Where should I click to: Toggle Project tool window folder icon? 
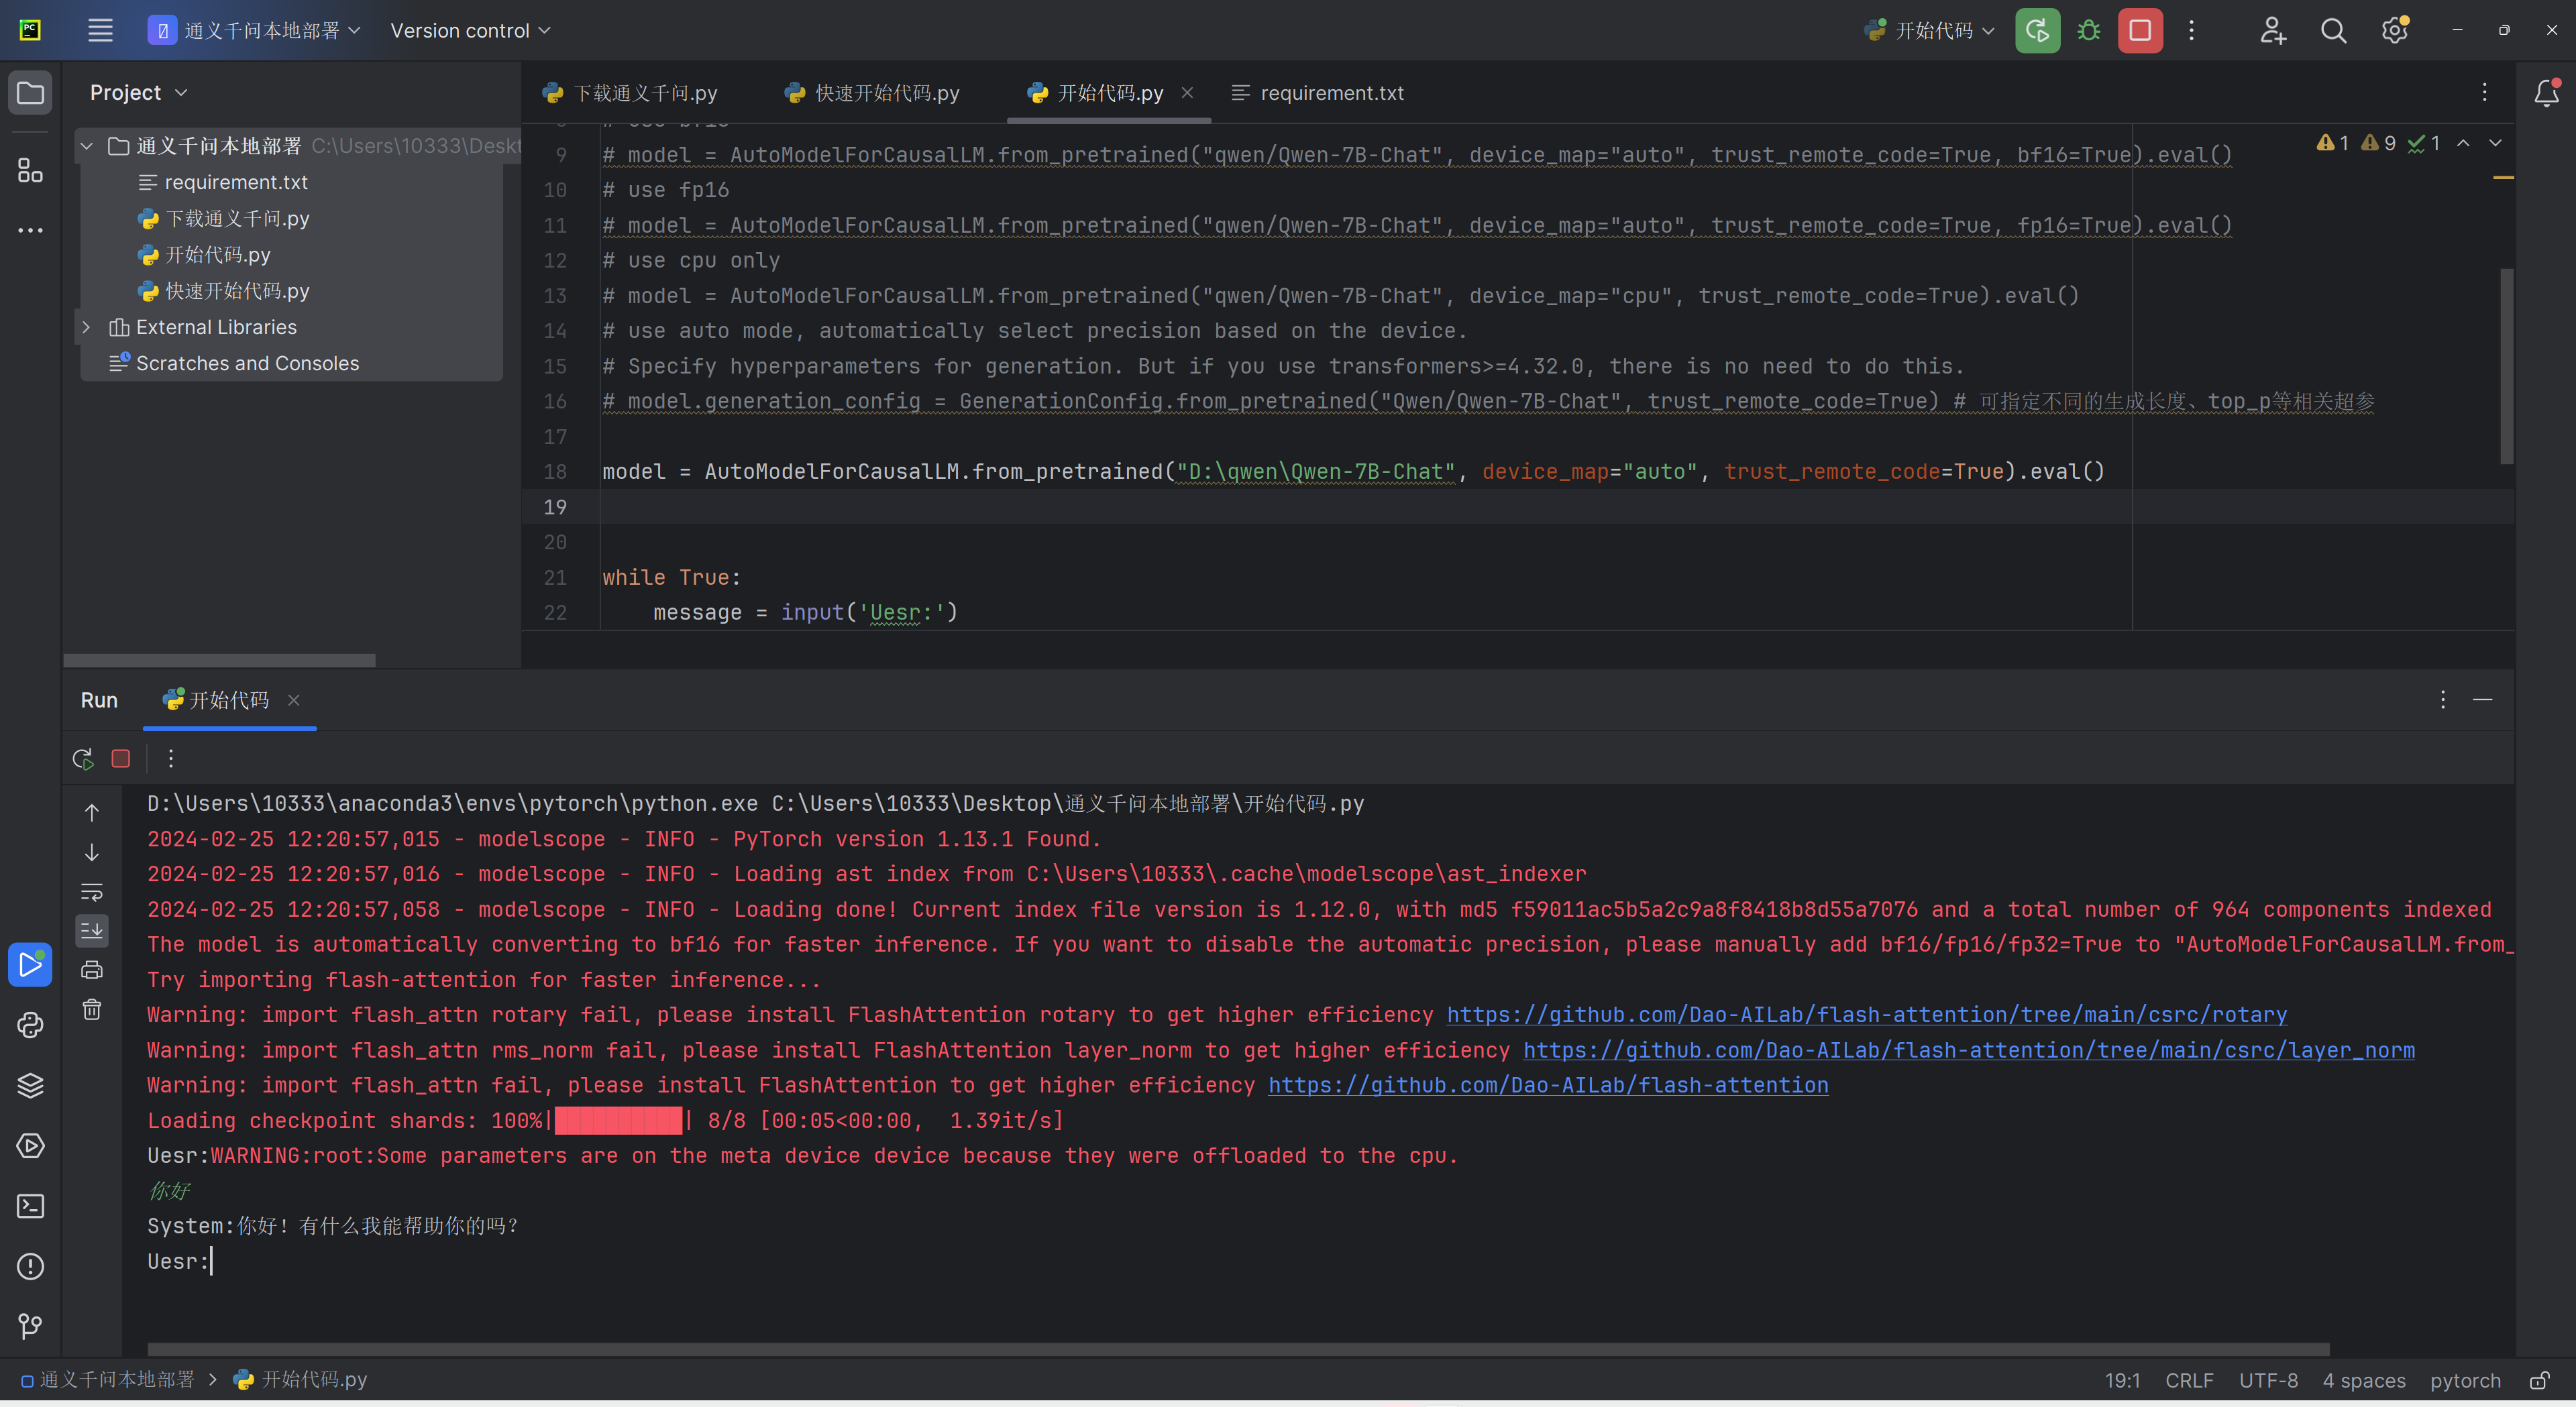30,93
